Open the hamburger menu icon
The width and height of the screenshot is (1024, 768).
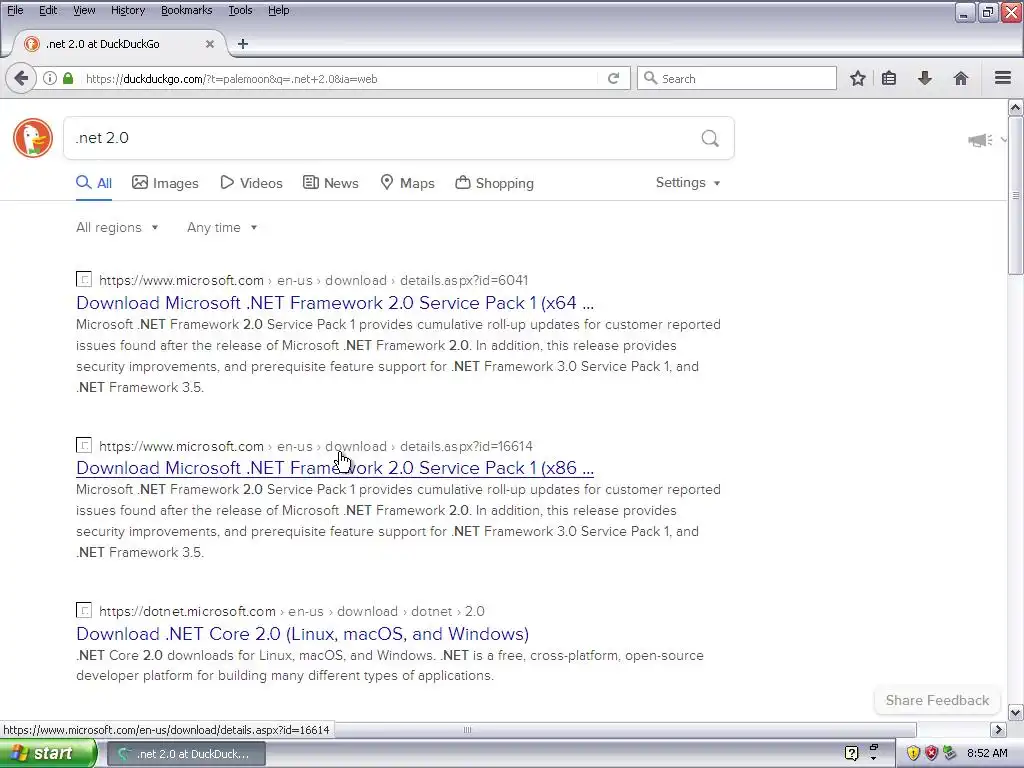coord(1003,78)
